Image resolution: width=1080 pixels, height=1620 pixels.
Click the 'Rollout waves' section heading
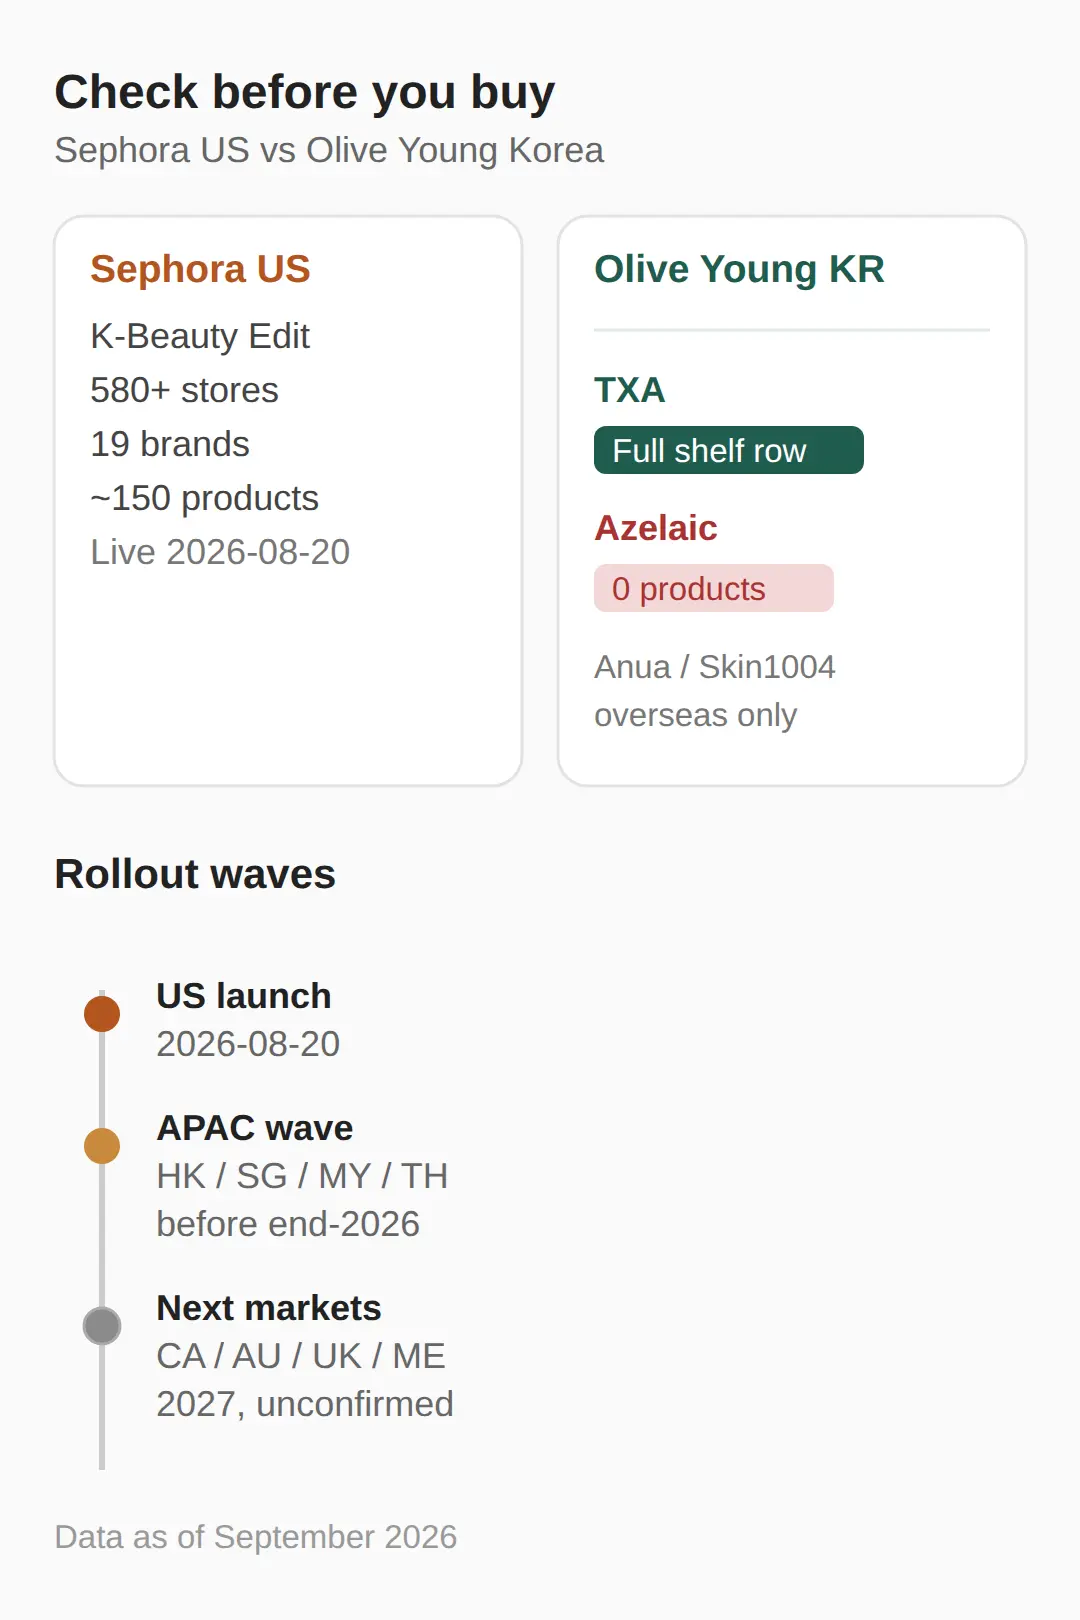coord(195,875)
